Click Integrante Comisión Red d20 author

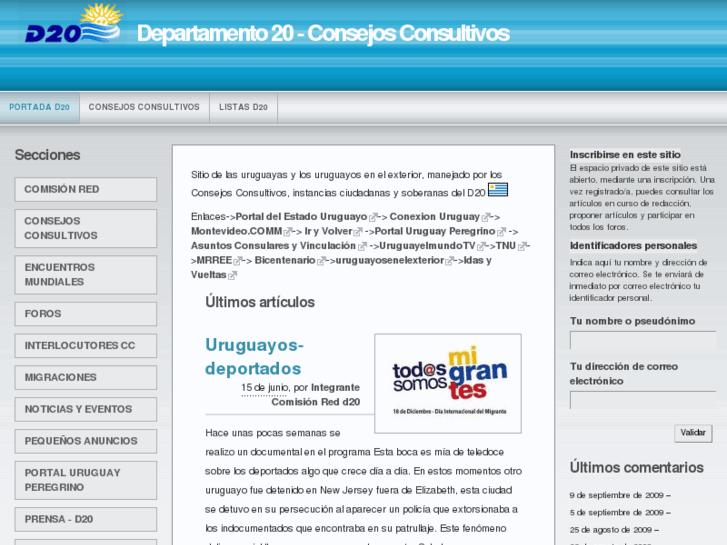coord(316,395)
